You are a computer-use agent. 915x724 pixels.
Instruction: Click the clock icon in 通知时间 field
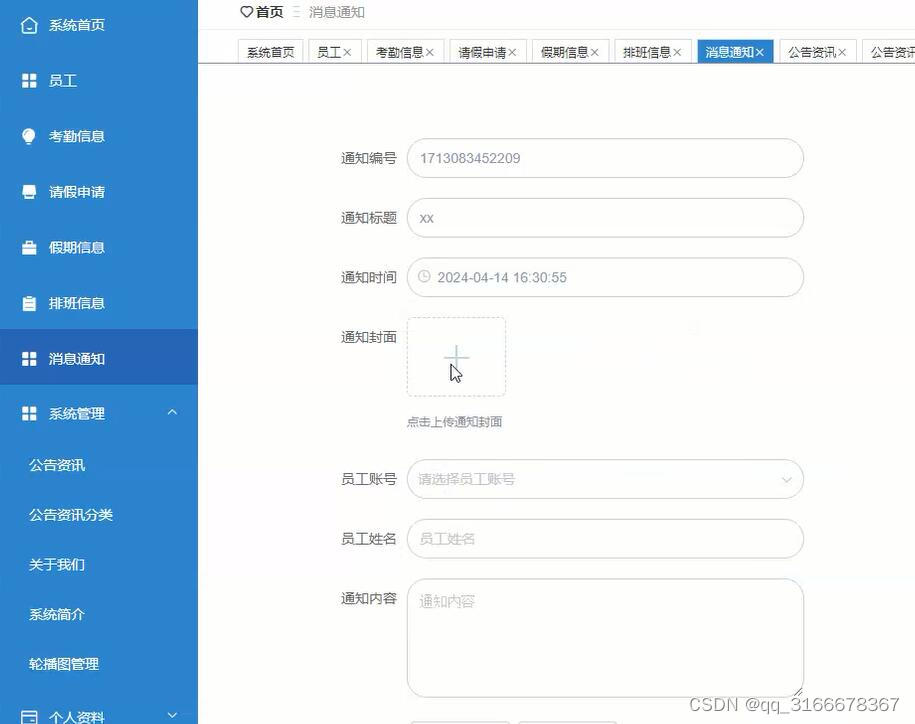424,277
